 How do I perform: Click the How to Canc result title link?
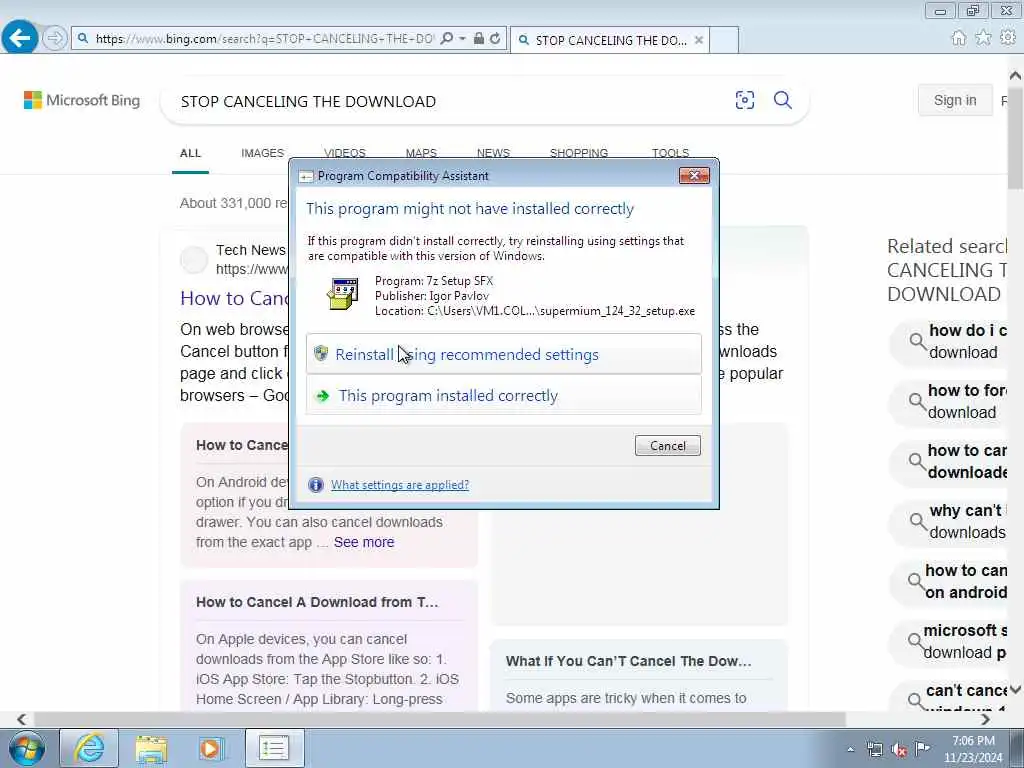pyautogui.click(x=234, y=298)
